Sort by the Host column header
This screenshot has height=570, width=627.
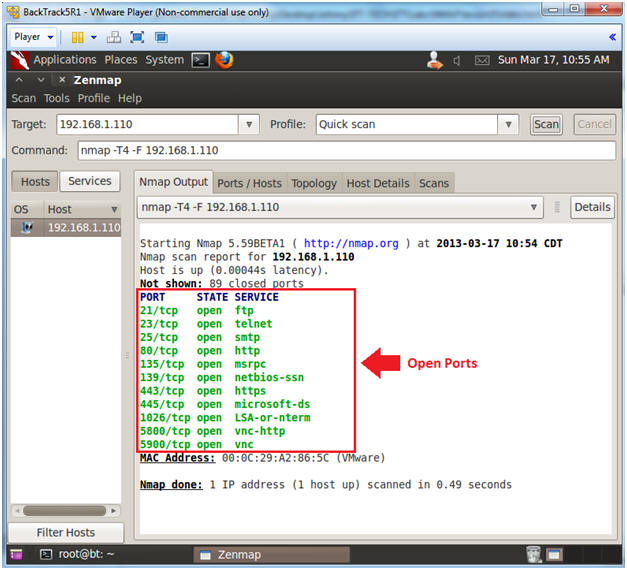click(x=82, y=210)
